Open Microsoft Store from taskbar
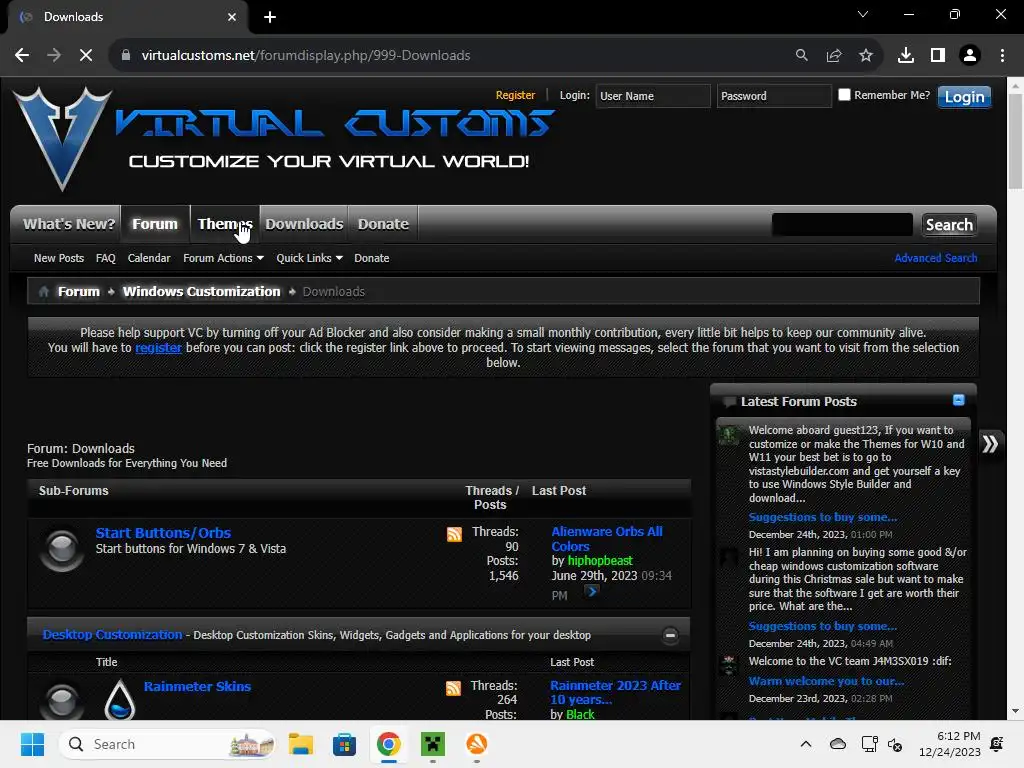This screenshot has width=1024, height=768. (344, 744)
